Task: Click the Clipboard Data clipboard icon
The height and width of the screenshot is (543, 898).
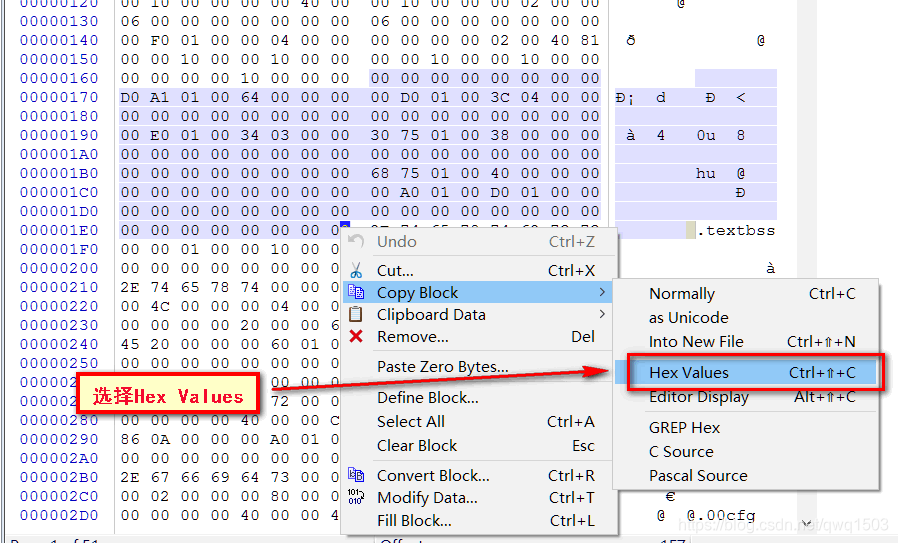Action: click(356, 314)
